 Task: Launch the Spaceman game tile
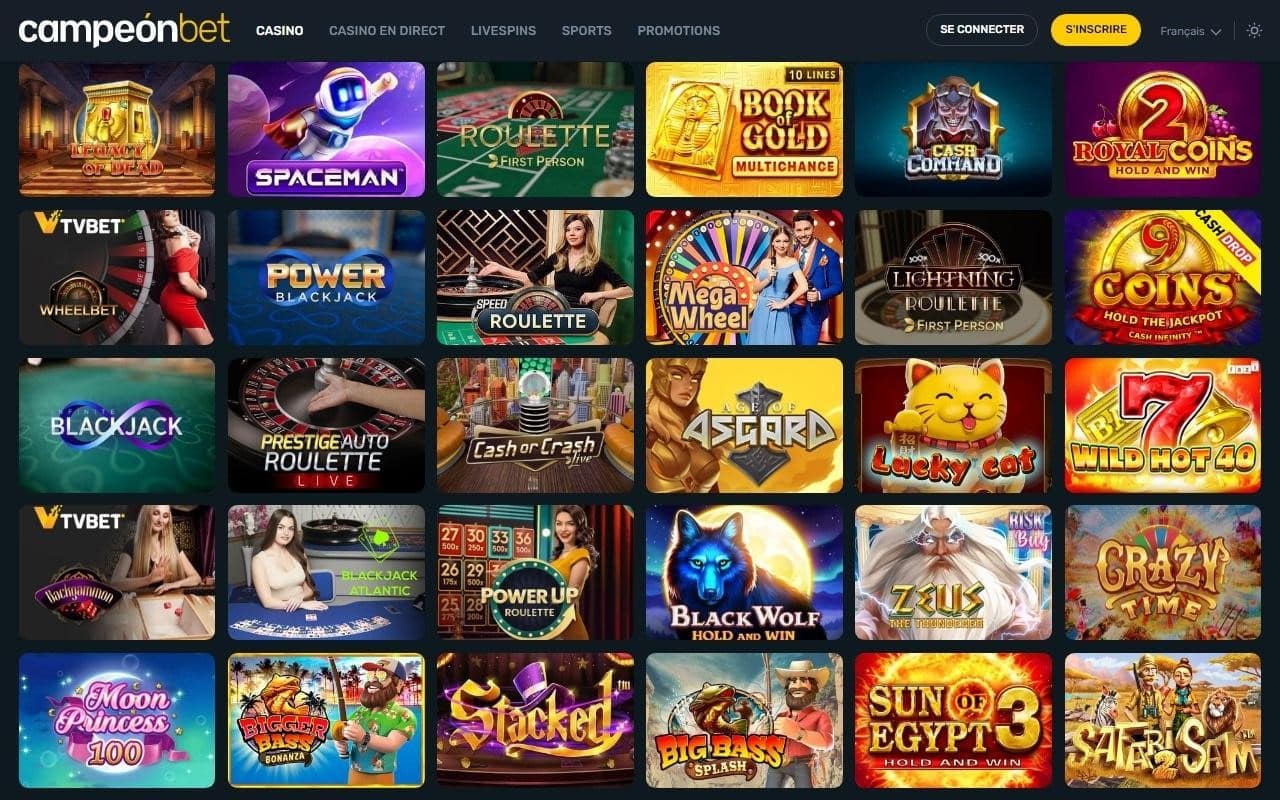point(326,129)
